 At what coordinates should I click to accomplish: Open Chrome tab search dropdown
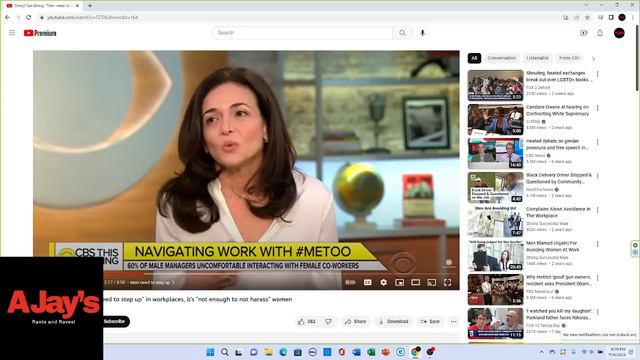coord(586,5)
